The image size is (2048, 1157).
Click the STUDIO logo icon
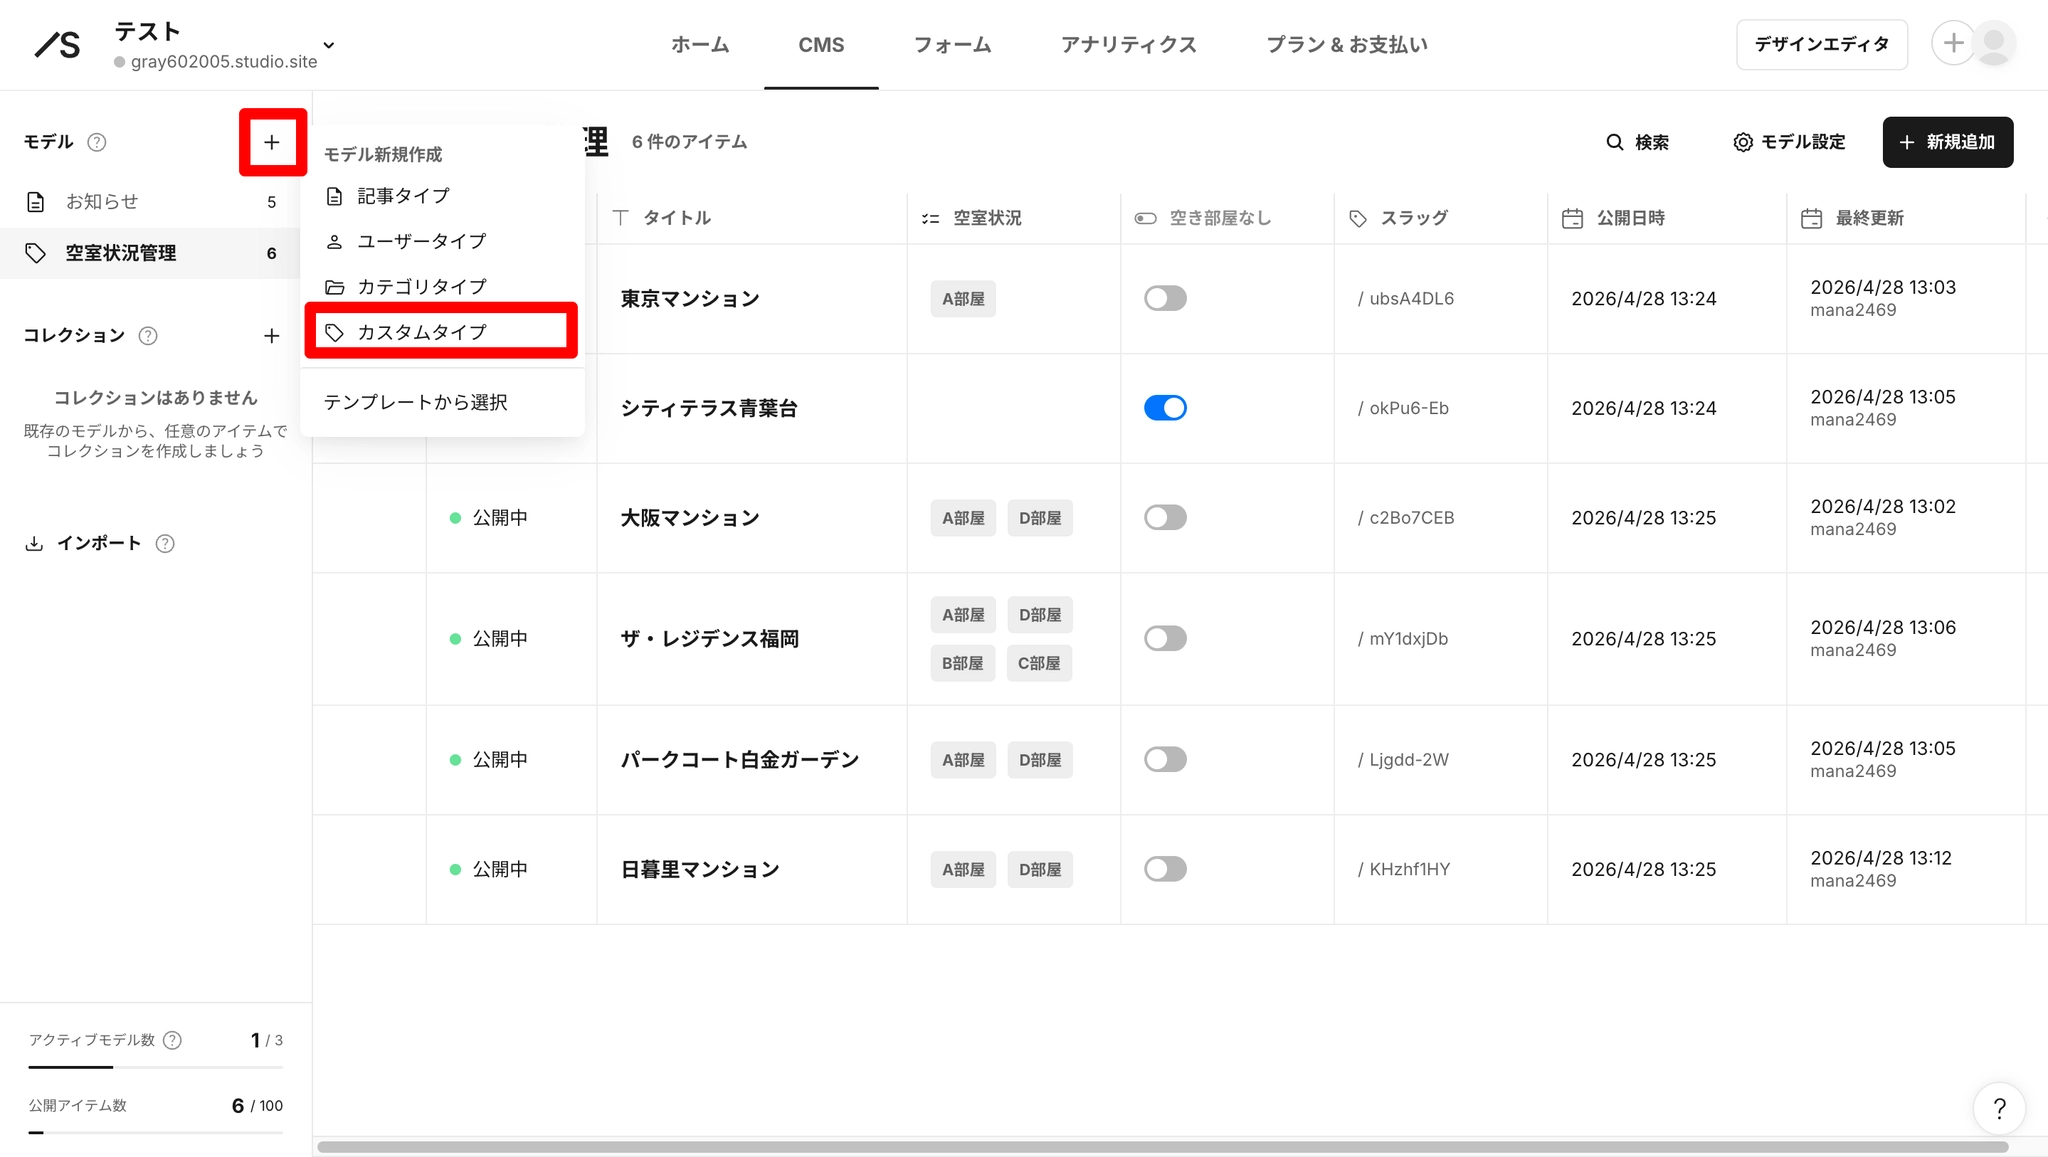[x=57, y=45]
